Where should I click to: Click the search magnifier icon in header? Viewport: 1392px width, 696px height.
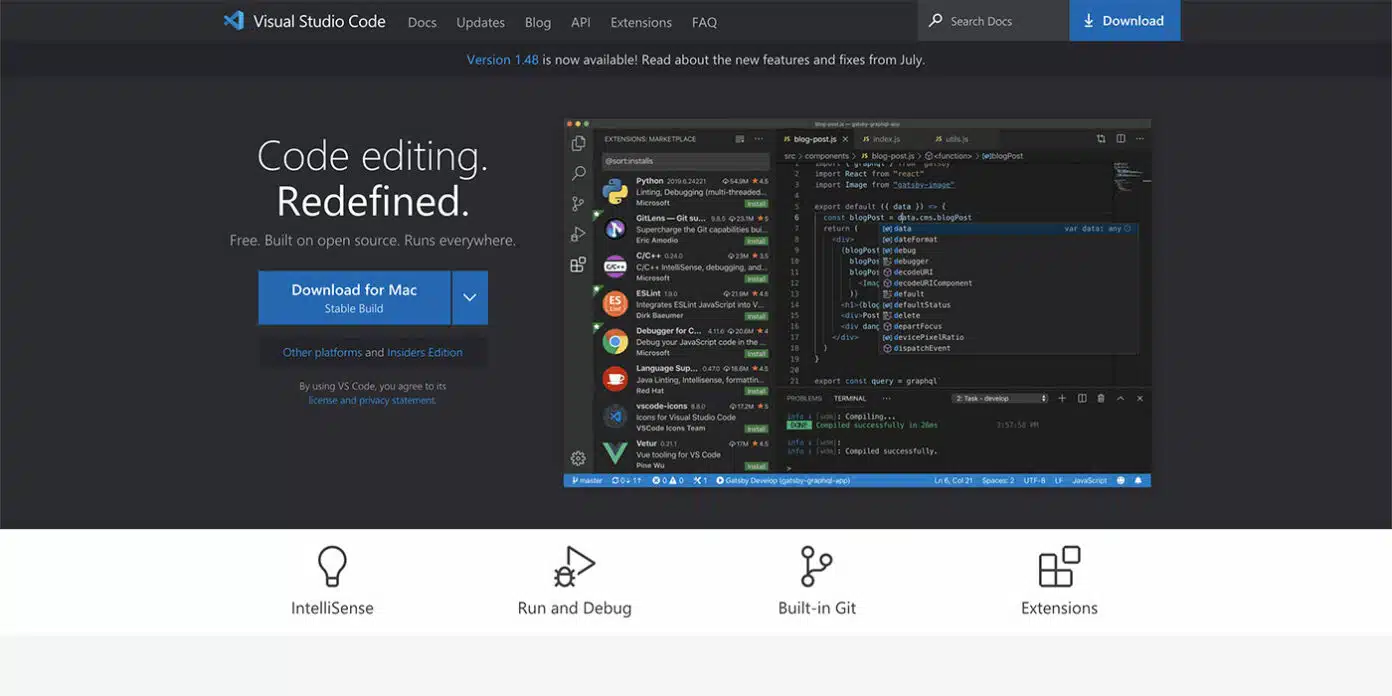coord(936,20)
